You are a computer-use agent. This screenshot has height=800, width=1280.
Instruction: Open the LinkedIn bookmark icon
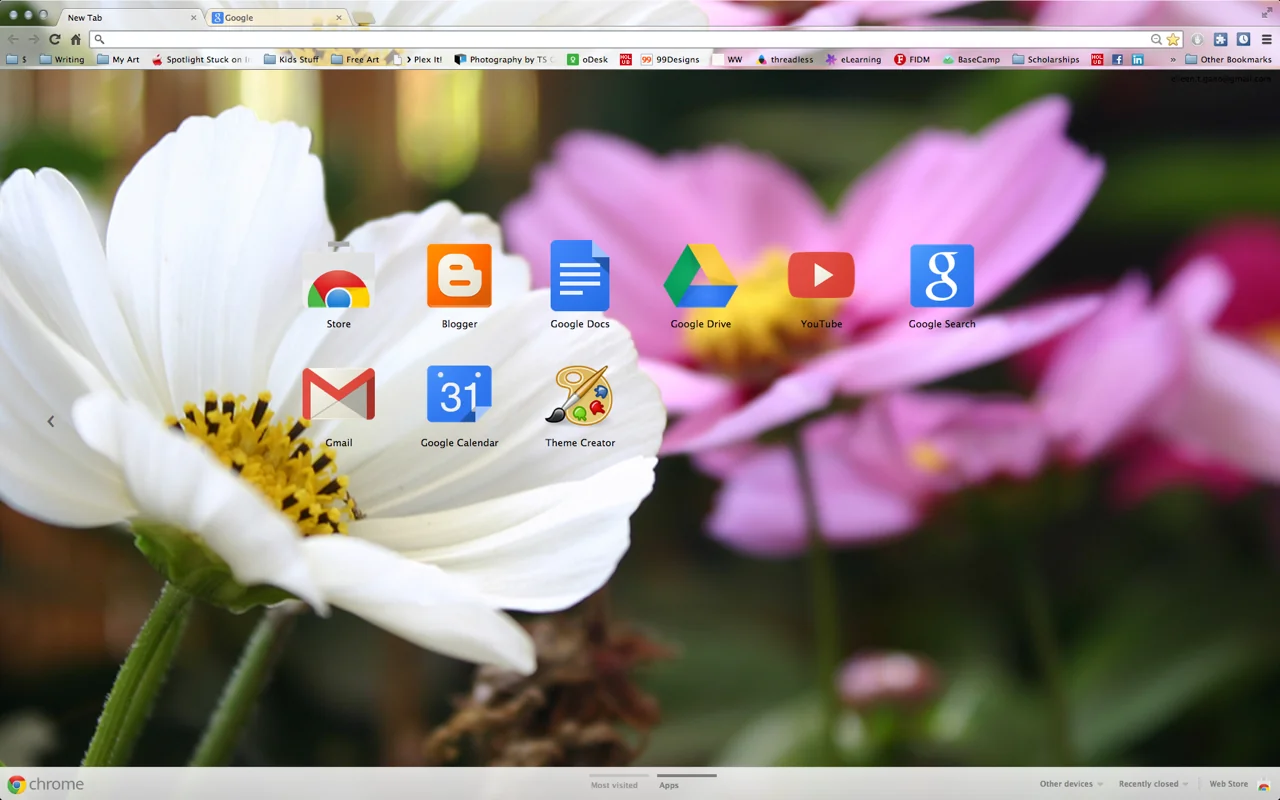click(1138, 59)
